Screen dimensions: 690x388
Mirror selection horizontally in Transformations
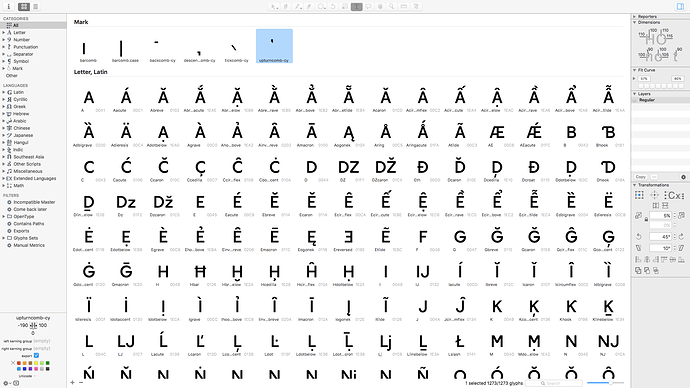pyautogui.click(x=656, y=205)
